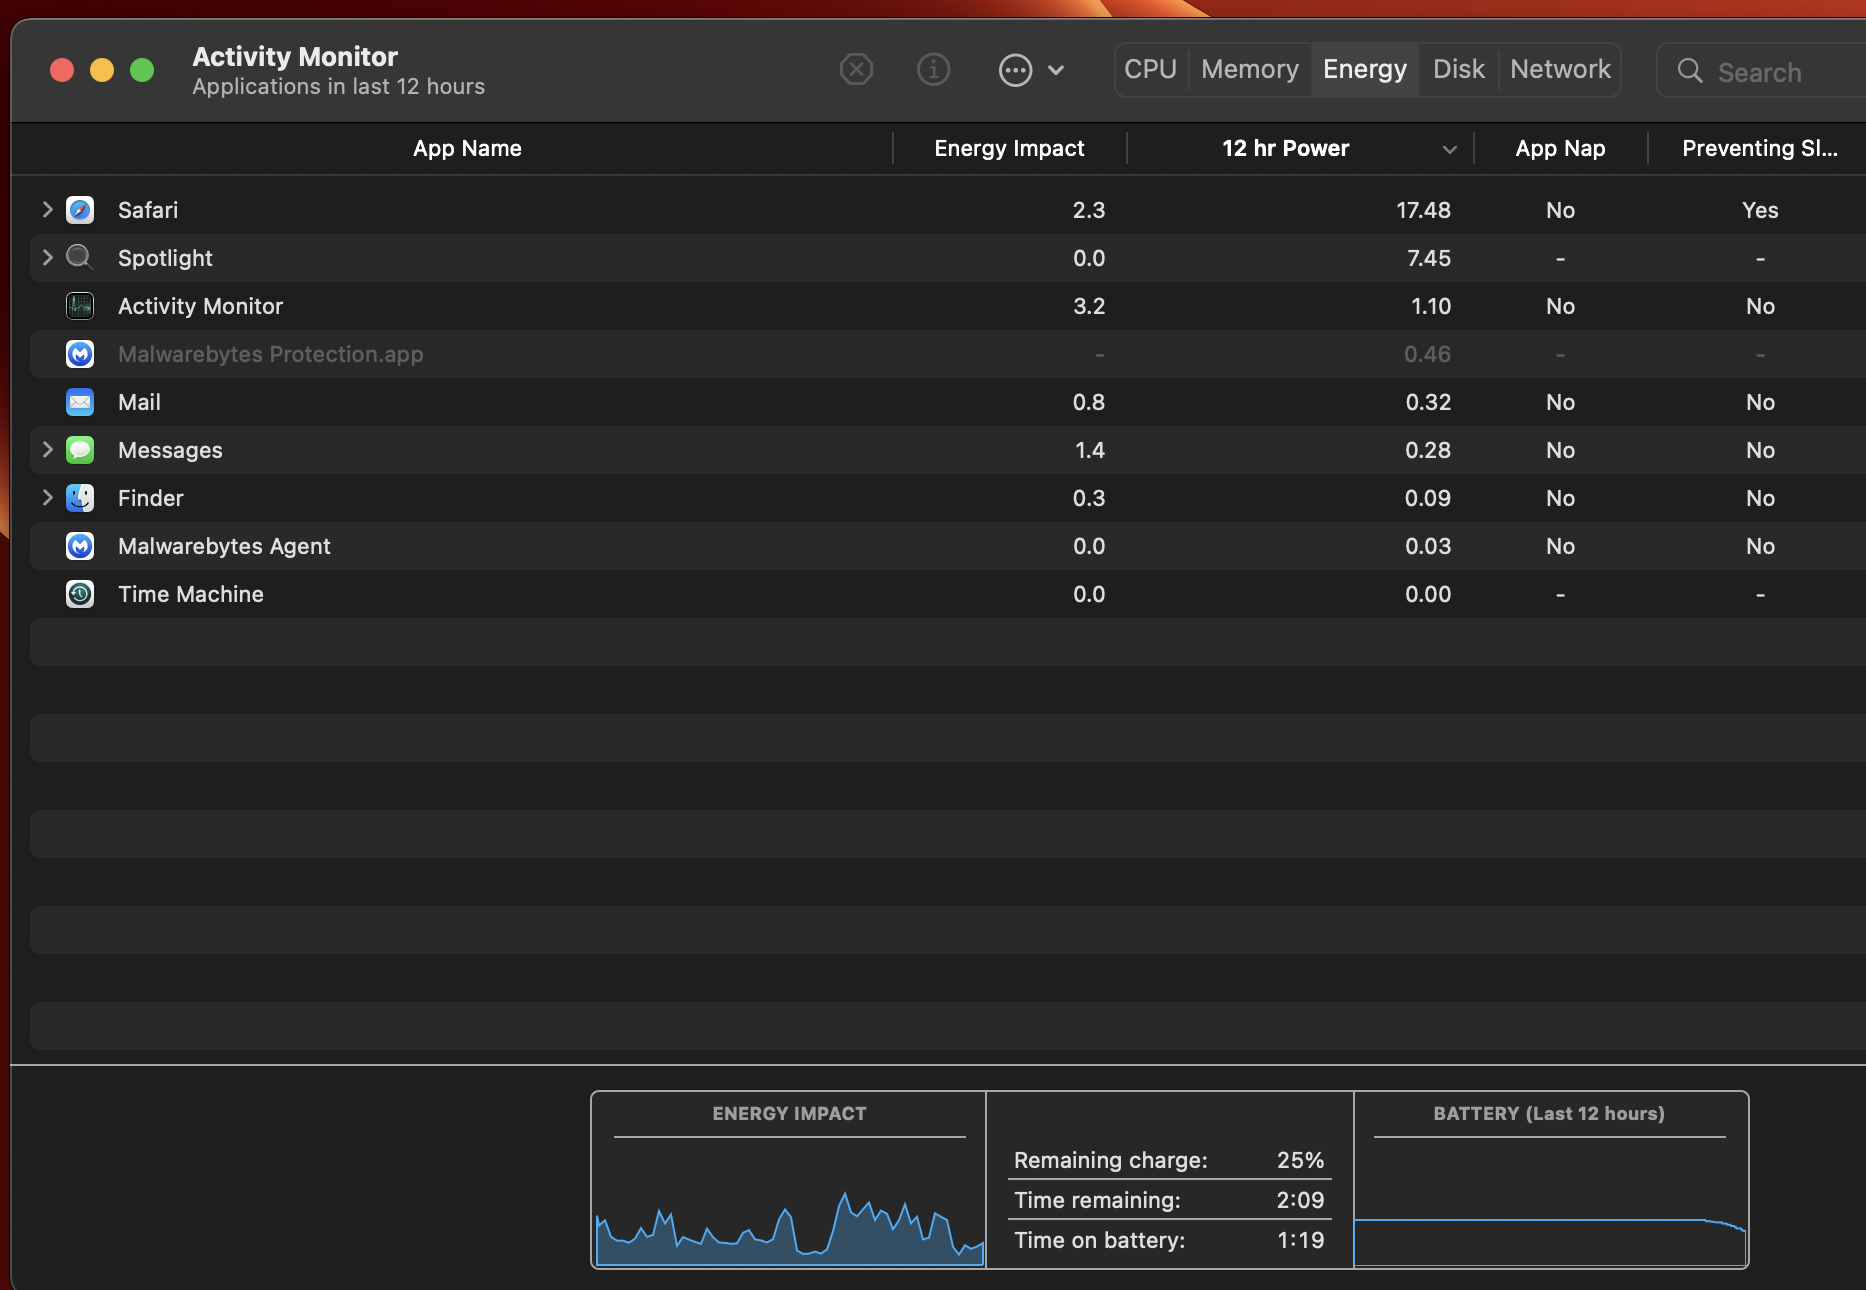Click the Remaining charge 25% value

pyautogui.click(x=1300, y=1160)
